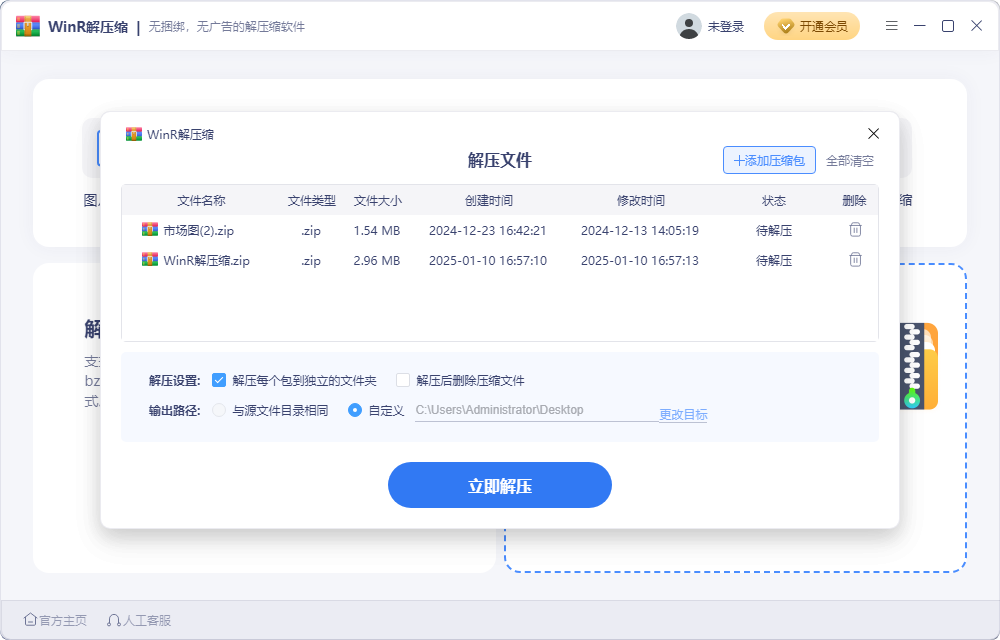This screenshot has height=640, width=1000.
Task: Click the user avatar icon
Action: click(x=688, y=26)
